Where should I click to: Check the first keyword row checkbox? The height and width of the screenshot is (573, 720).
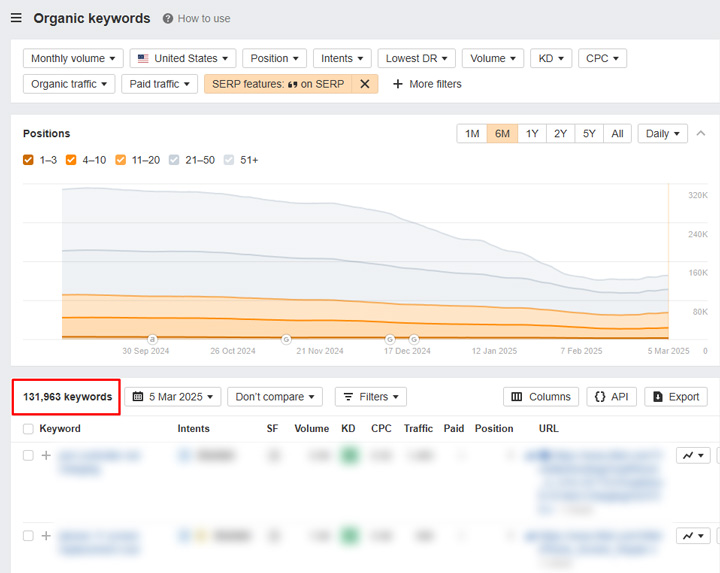click(x=28, y=455)
